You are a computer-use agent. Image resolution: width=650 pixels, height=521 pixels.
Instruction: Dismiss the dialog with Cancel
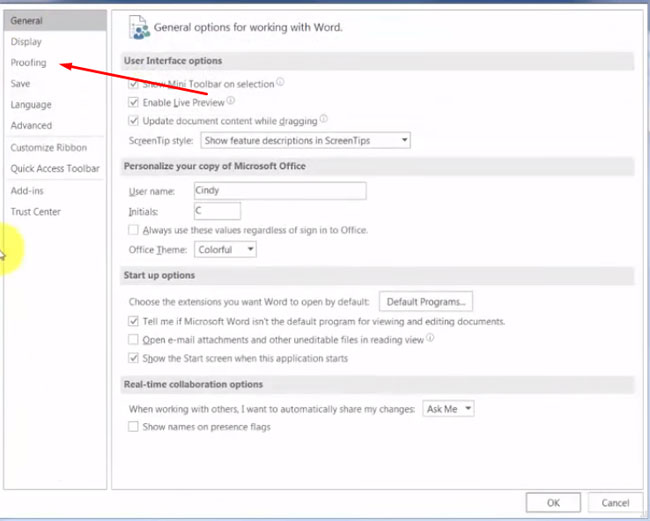615,503
